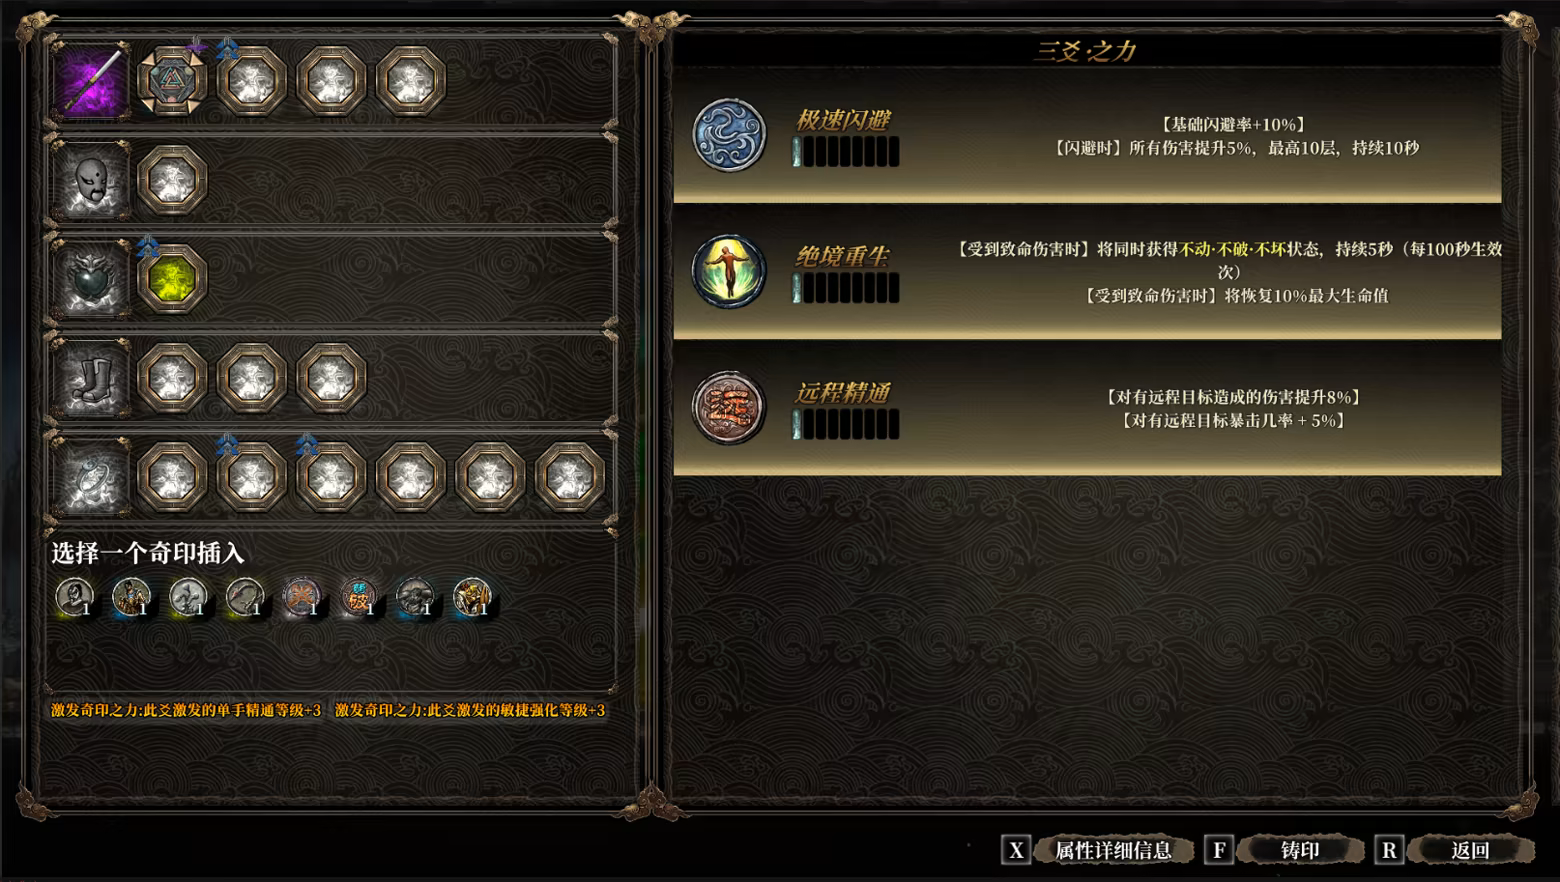The height and width of the screenshot is (882, 1560).
Task: Select the chest armor equipment slot
Action: [93, 279]
